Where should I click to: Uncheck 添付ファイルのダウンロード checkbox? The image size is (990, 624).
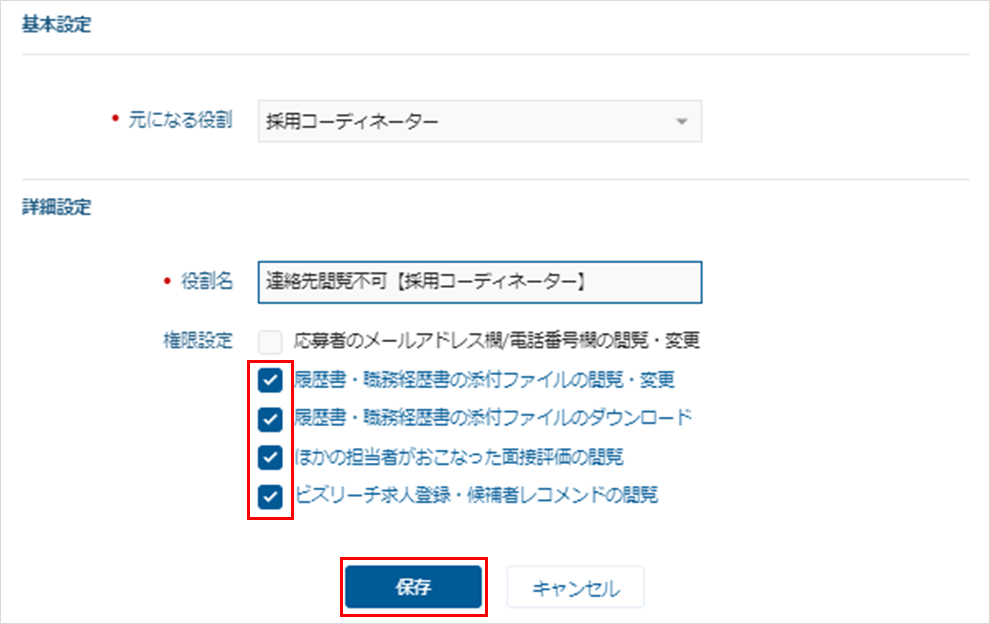[270, 419]
